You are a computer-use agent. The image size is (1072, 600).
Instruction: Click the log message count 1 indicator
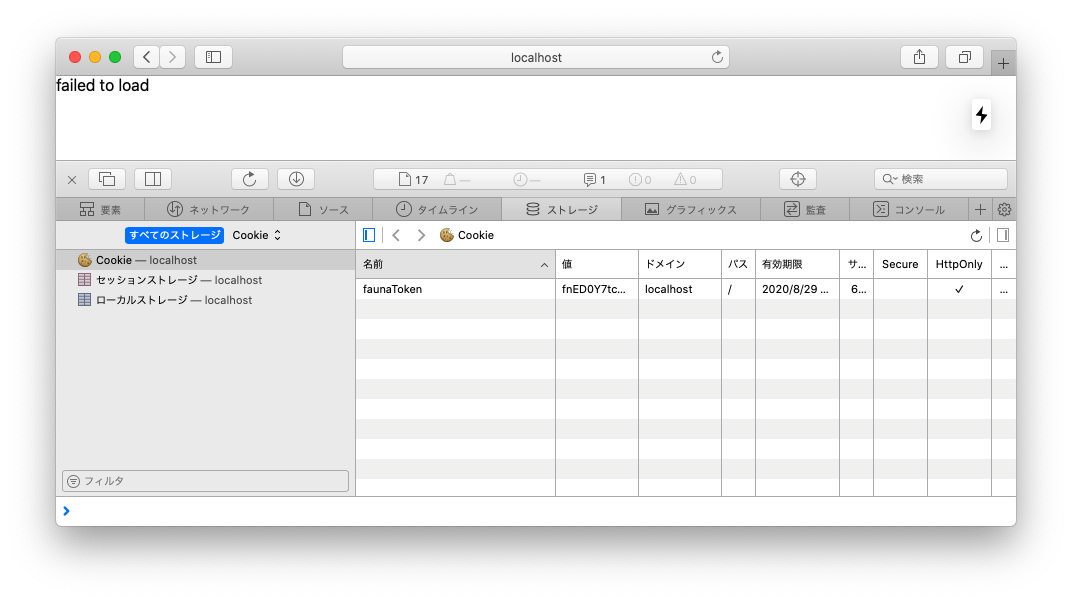point(595,179)
